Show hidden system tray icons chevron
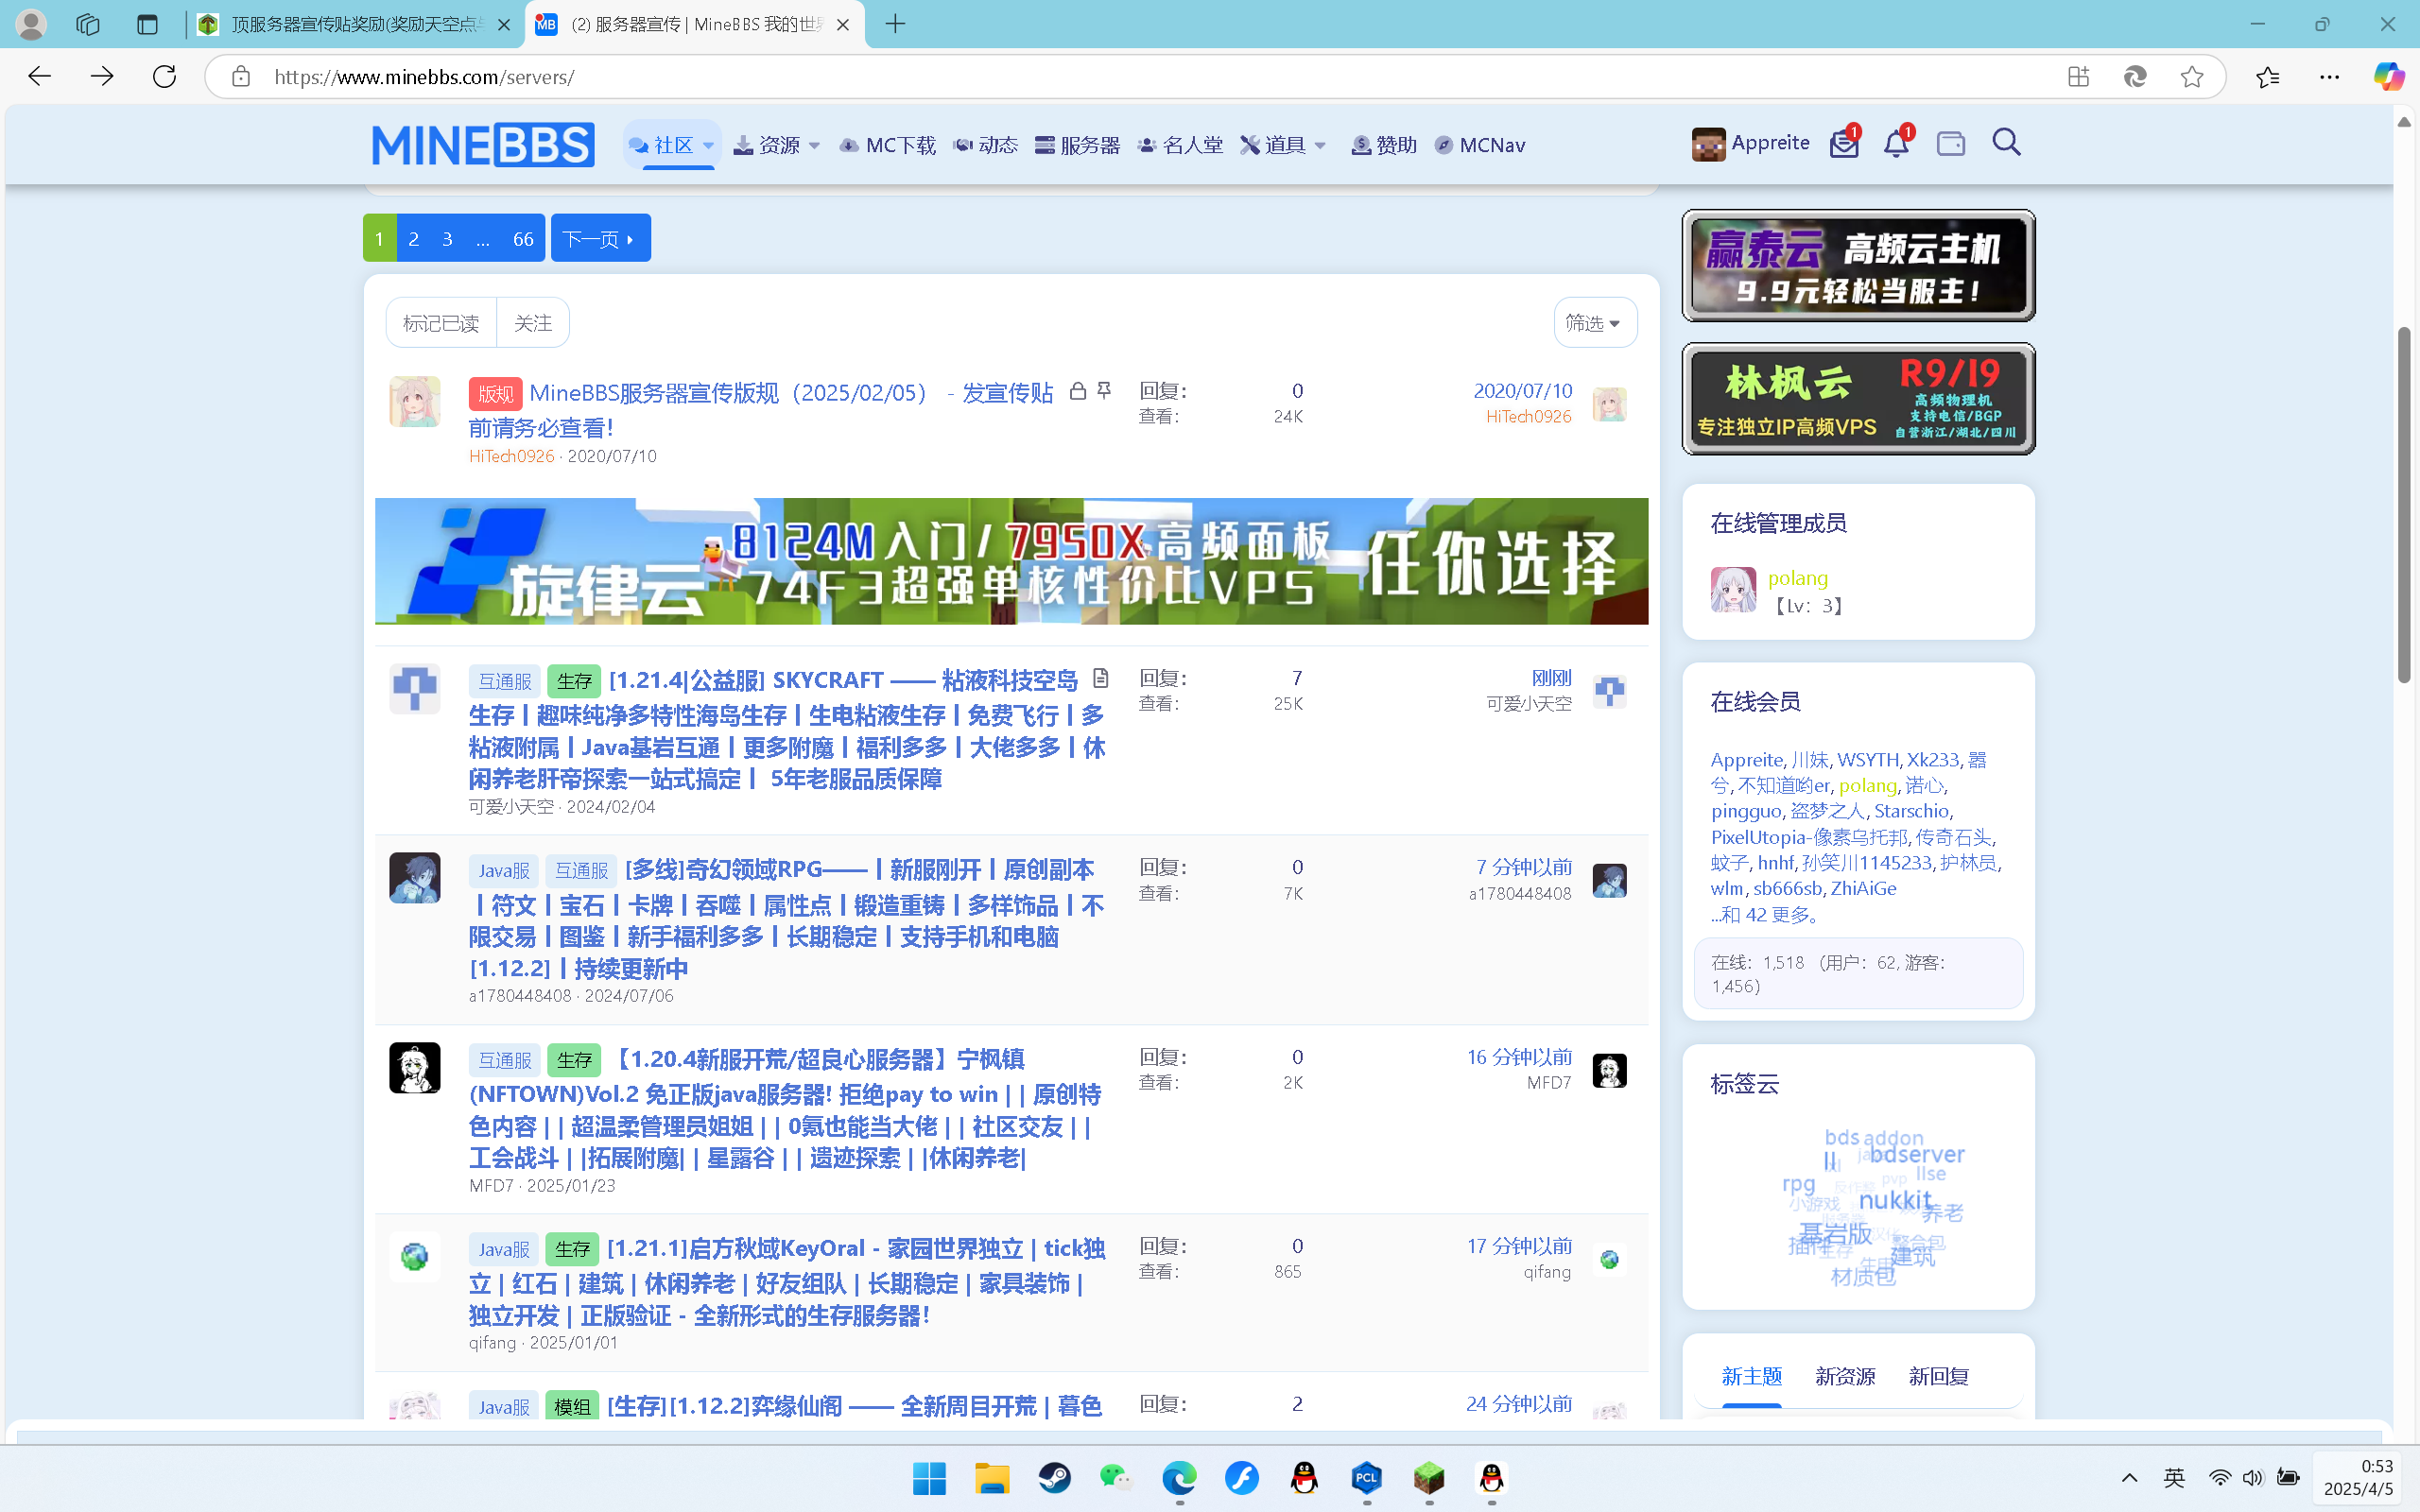 pyautogui.click(x=2129, y=1478)
